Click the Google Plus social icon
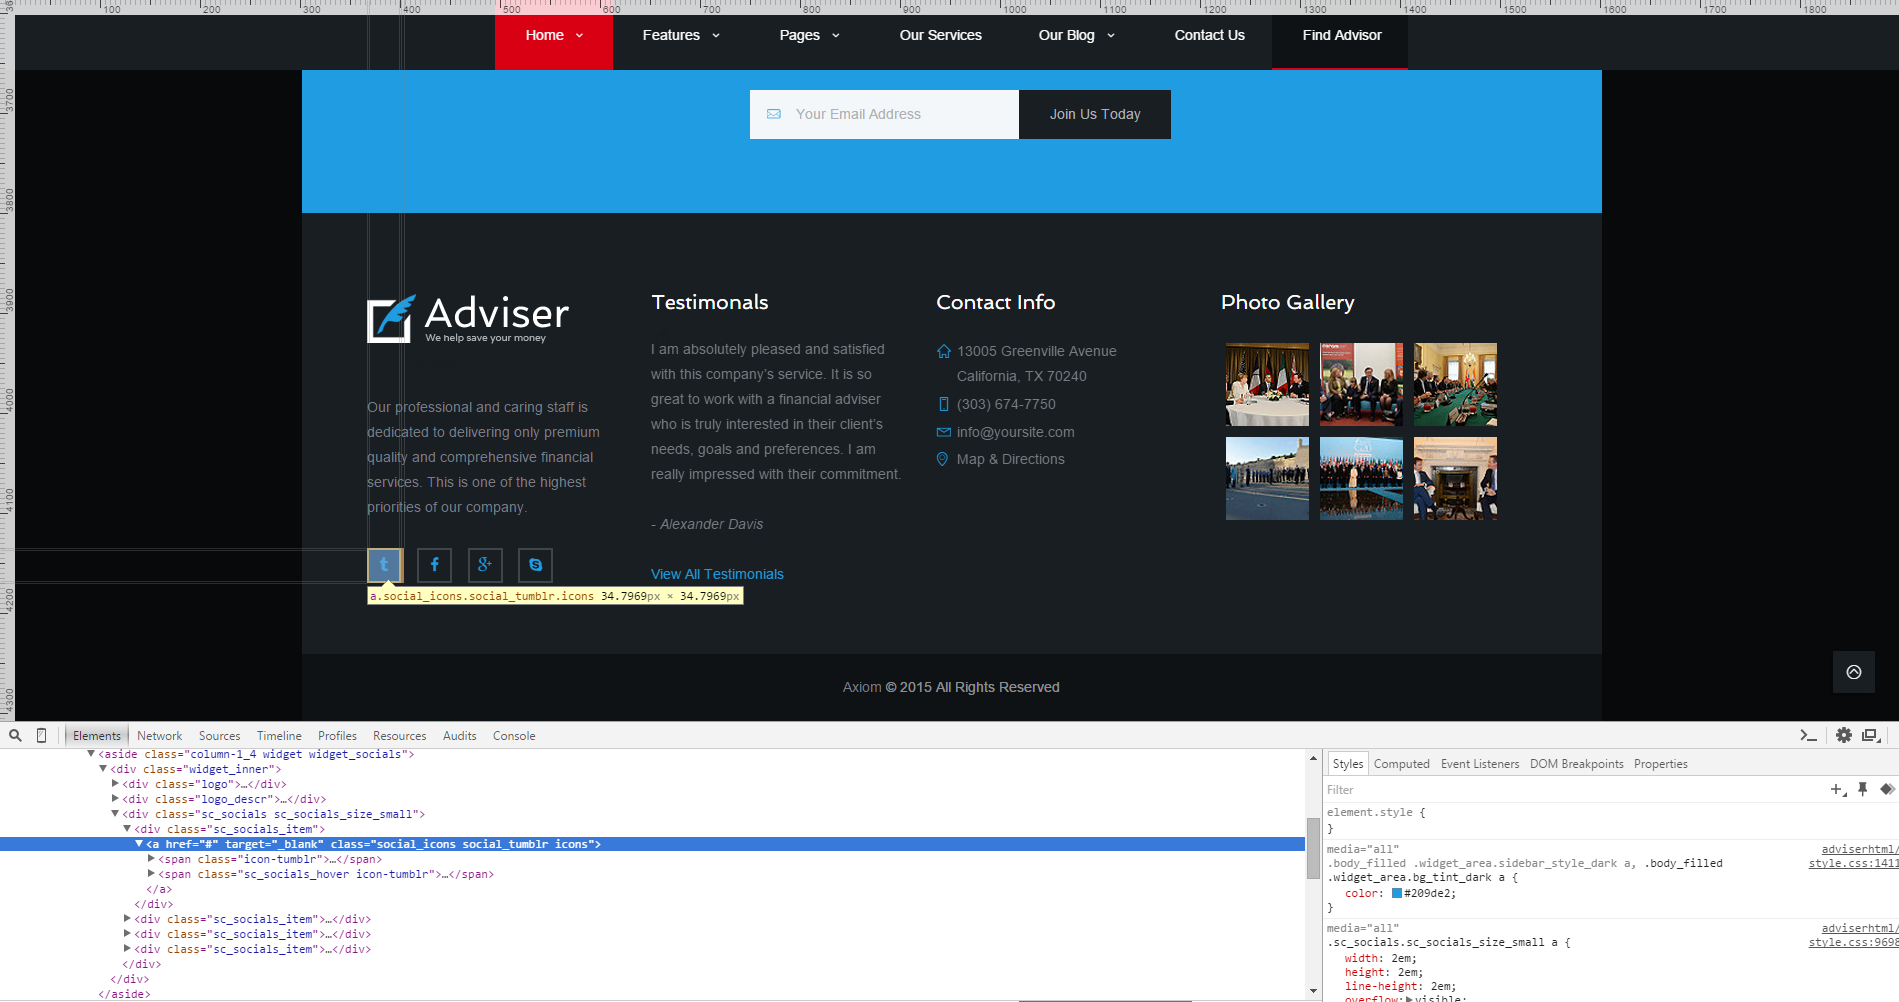1899x1002 pixels. (485, 565)
